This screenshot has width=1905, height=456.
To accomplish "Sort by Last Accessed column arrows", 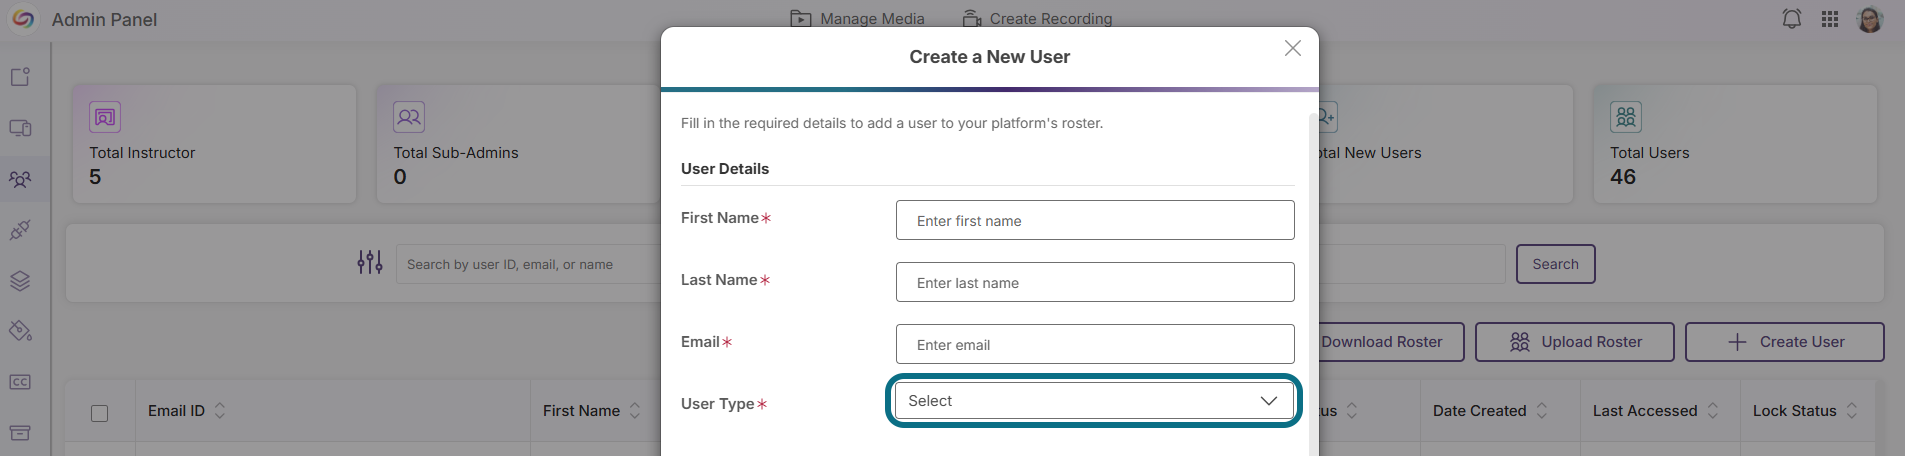I will [1713, 411].
